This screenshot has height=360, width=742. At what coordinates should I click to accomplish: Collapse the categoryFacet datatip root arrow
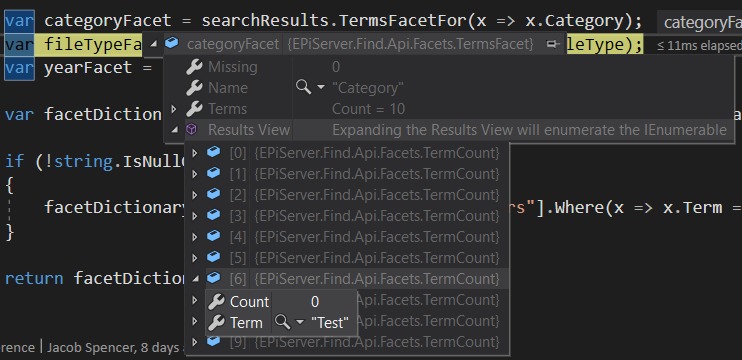tap(153, 44)
